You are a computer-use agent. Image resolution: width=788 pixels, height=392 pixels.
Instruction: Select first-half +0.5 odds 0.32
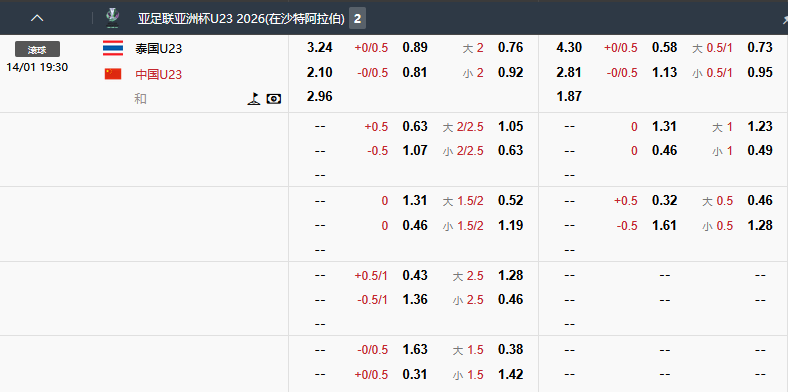tap(664, 201)
